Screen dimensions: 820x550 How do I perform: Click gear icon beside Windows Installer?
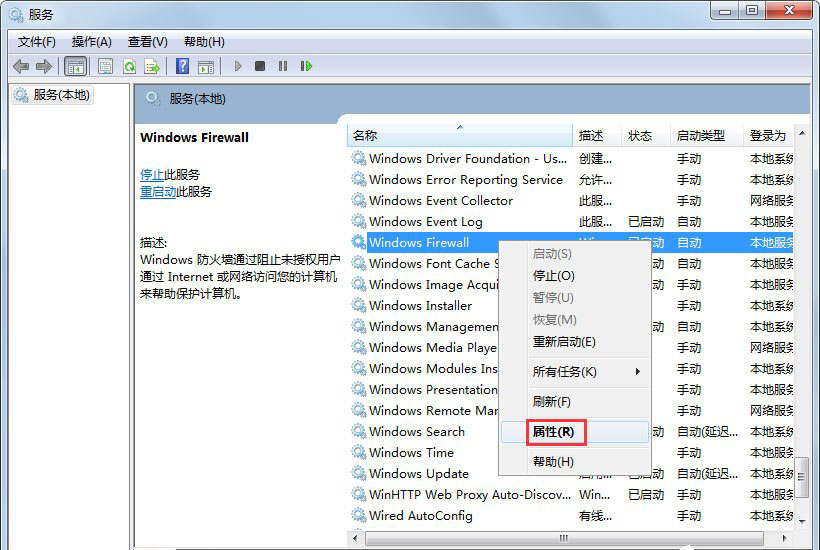point(358,305)
